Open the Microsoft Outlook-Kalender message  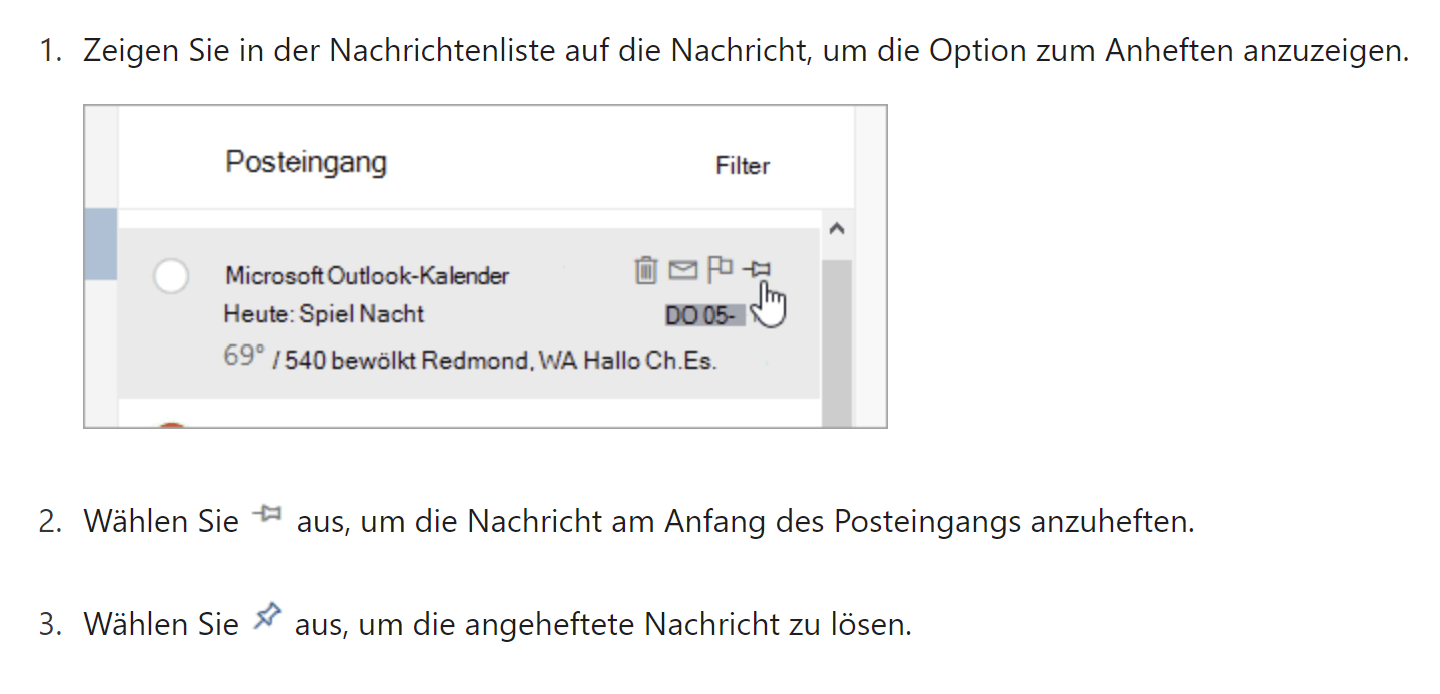pyautogui.click(x=368, y=274)
